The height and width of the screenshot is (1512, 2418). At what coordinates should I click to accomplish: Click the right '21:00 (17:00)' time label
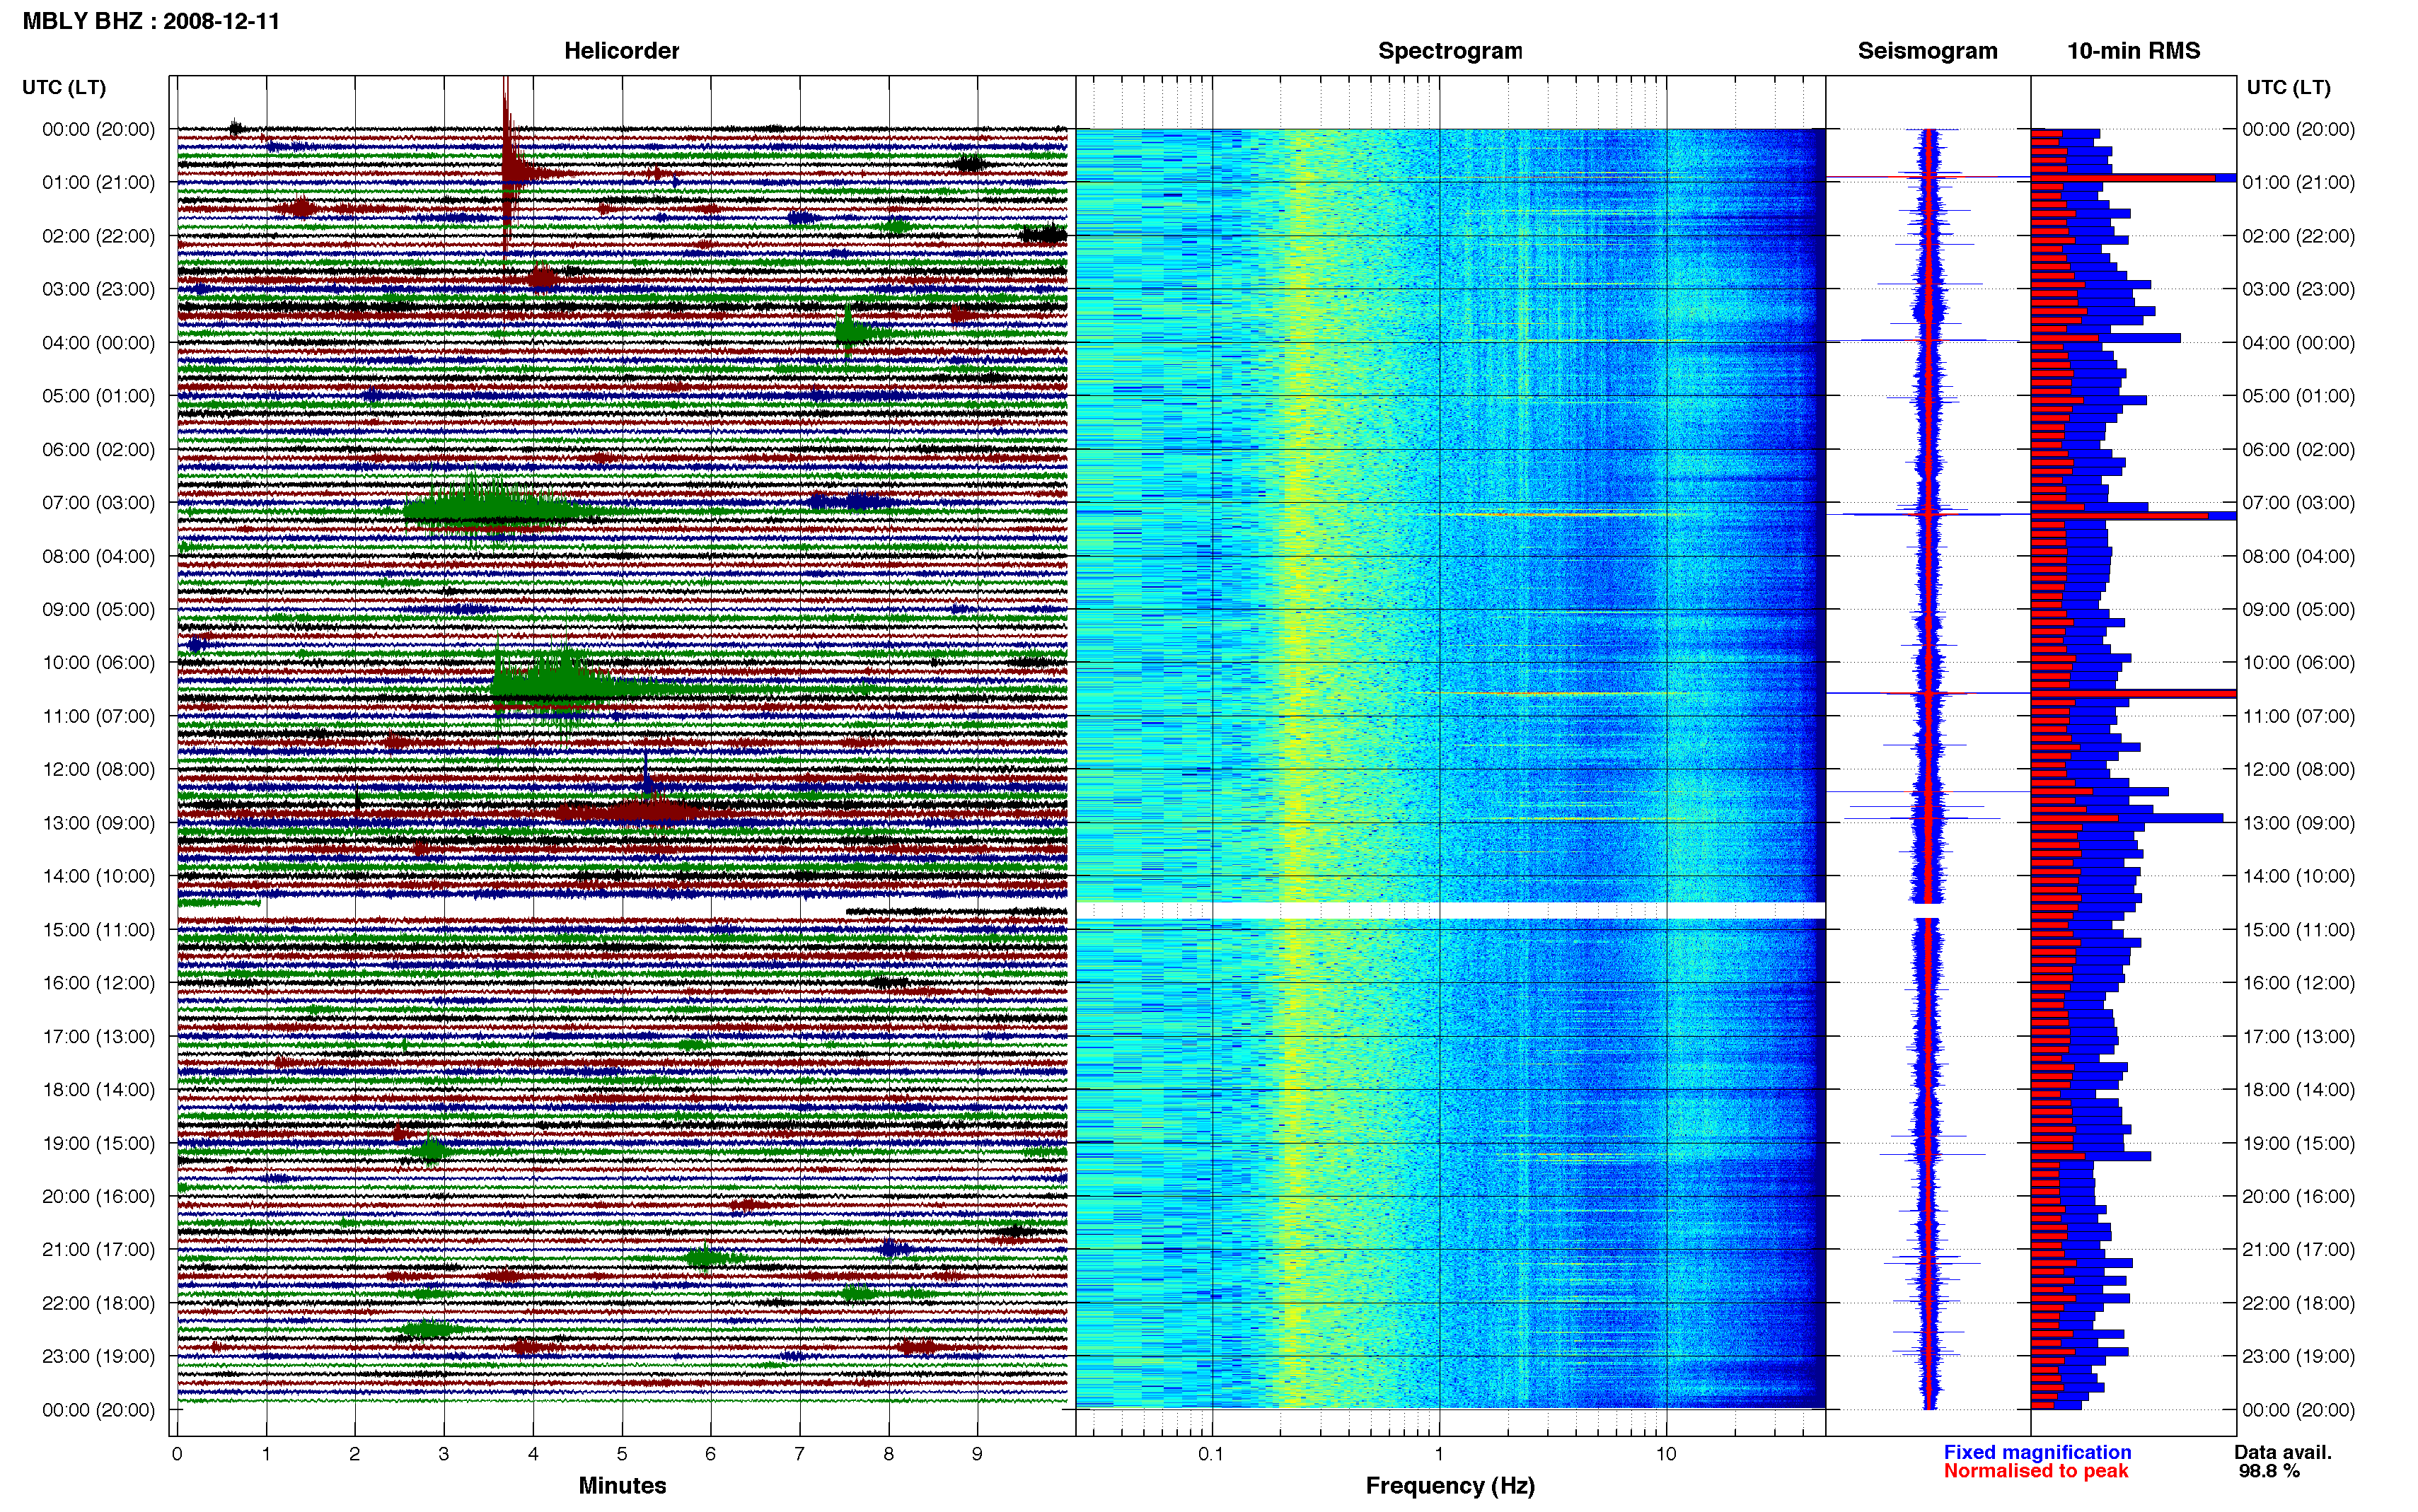(2298, 1250)
